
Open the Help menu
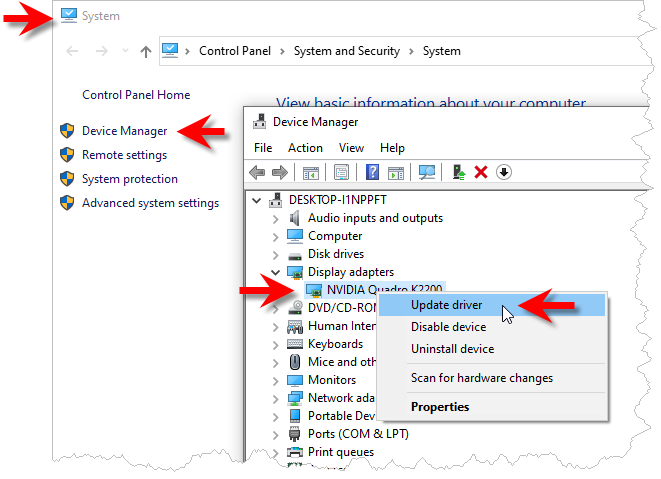coord(392,148)
